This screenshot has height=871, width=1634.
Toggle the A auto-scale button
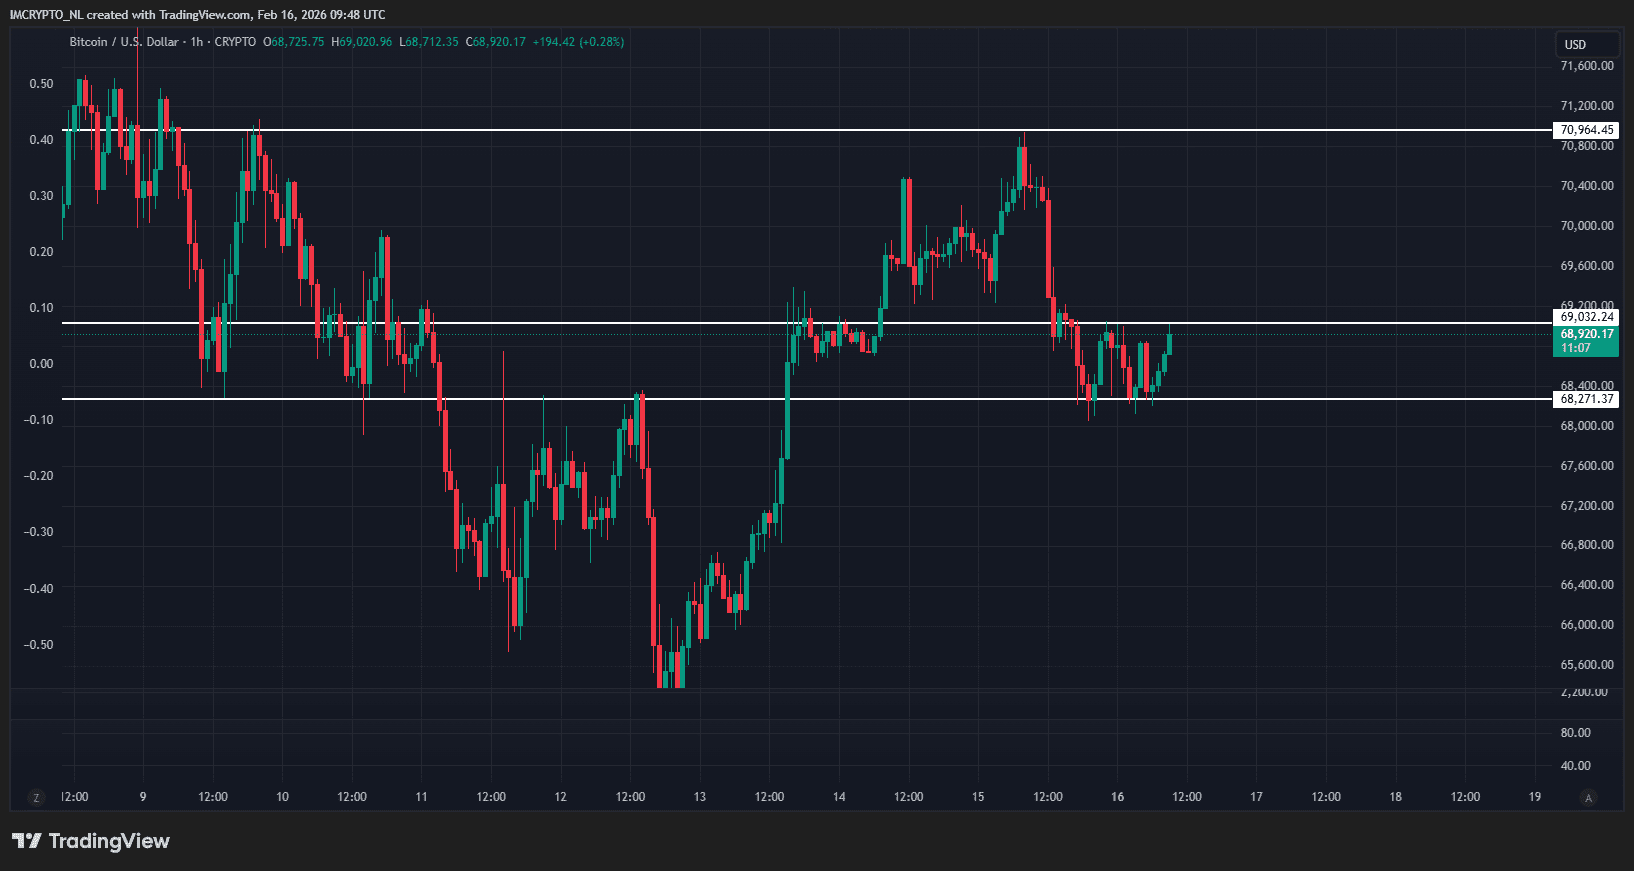tap(1588, 798)
